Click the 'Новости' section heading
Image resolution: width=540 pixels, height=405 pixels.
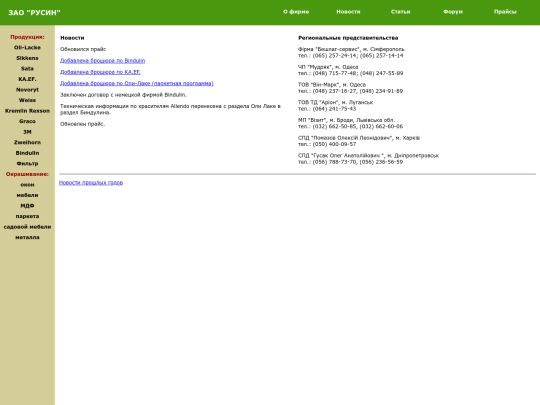coord(72,38)
